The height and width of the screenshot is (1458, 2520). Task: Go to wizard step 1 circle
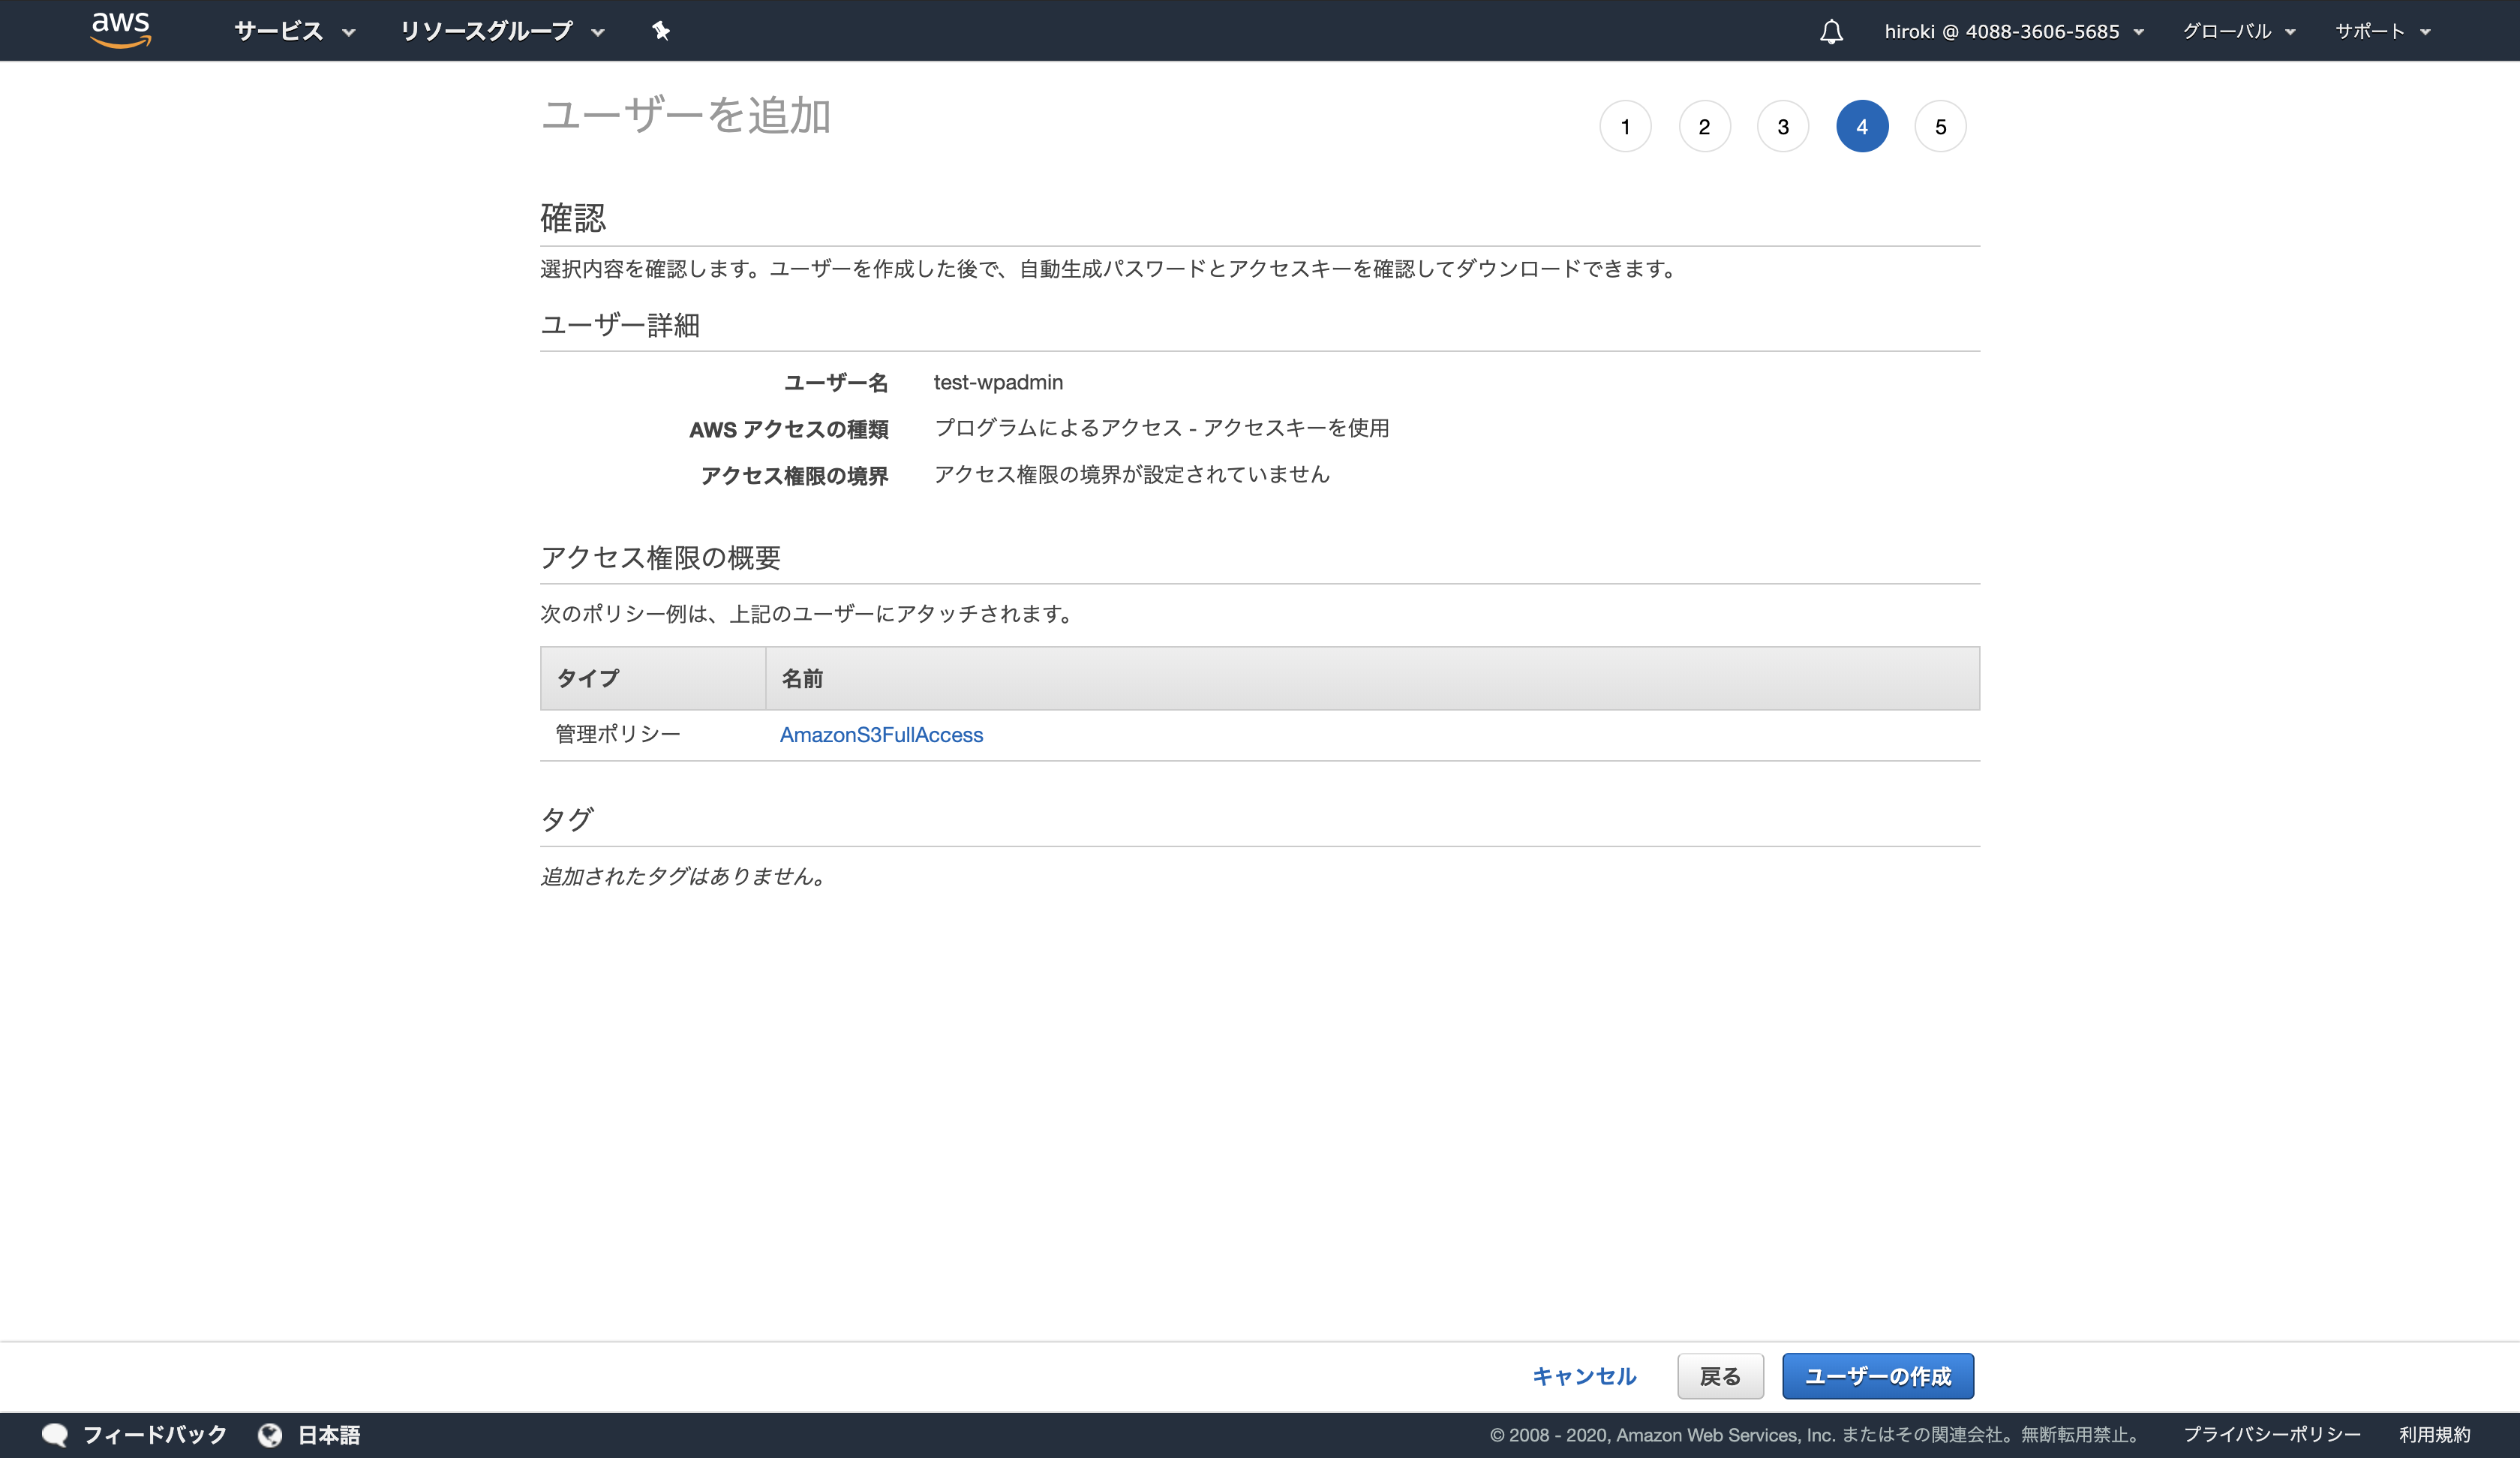(1625, 127)
